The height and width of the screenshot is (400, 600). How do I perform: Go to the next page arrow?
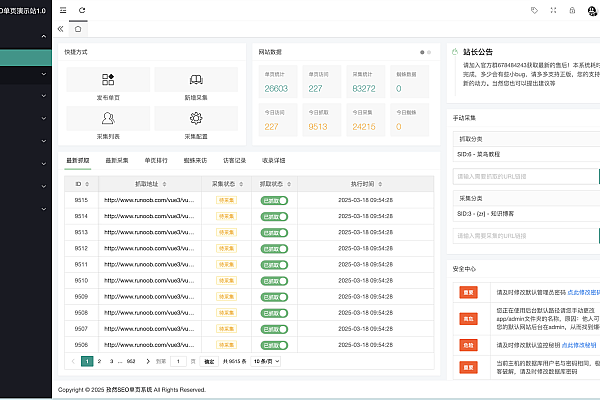coord(148,361)
